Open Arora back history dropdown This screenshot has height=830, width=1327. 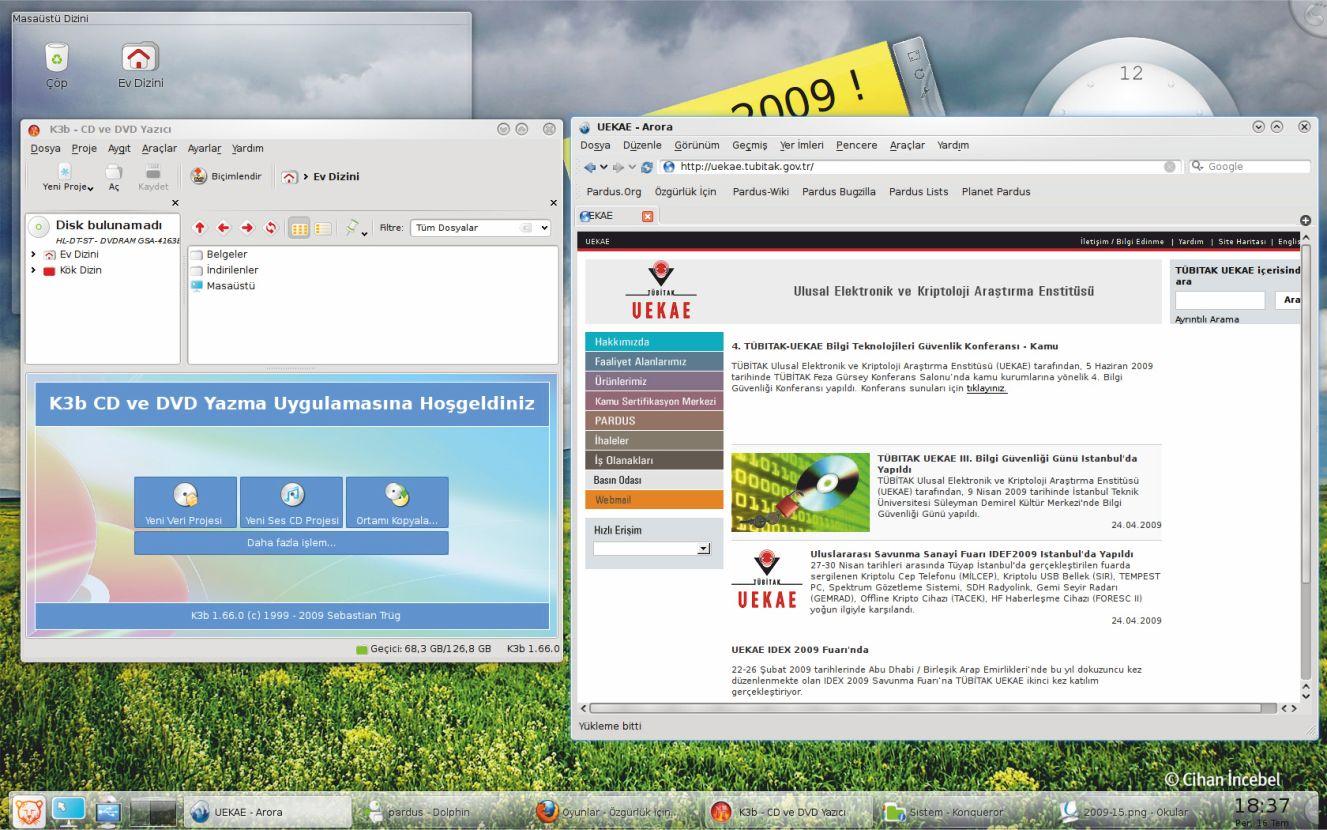(603, 167)
